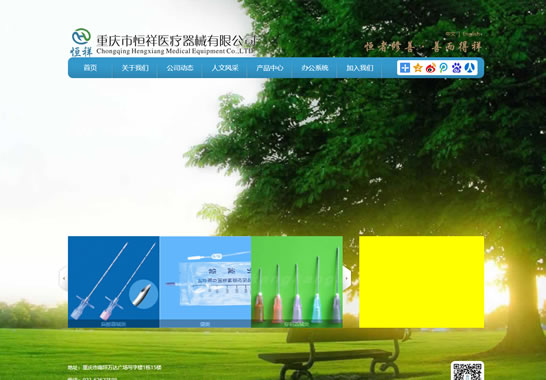Screen dimensions: 546x380
Task: Click the yellow panel block
Action: (421, 282)
